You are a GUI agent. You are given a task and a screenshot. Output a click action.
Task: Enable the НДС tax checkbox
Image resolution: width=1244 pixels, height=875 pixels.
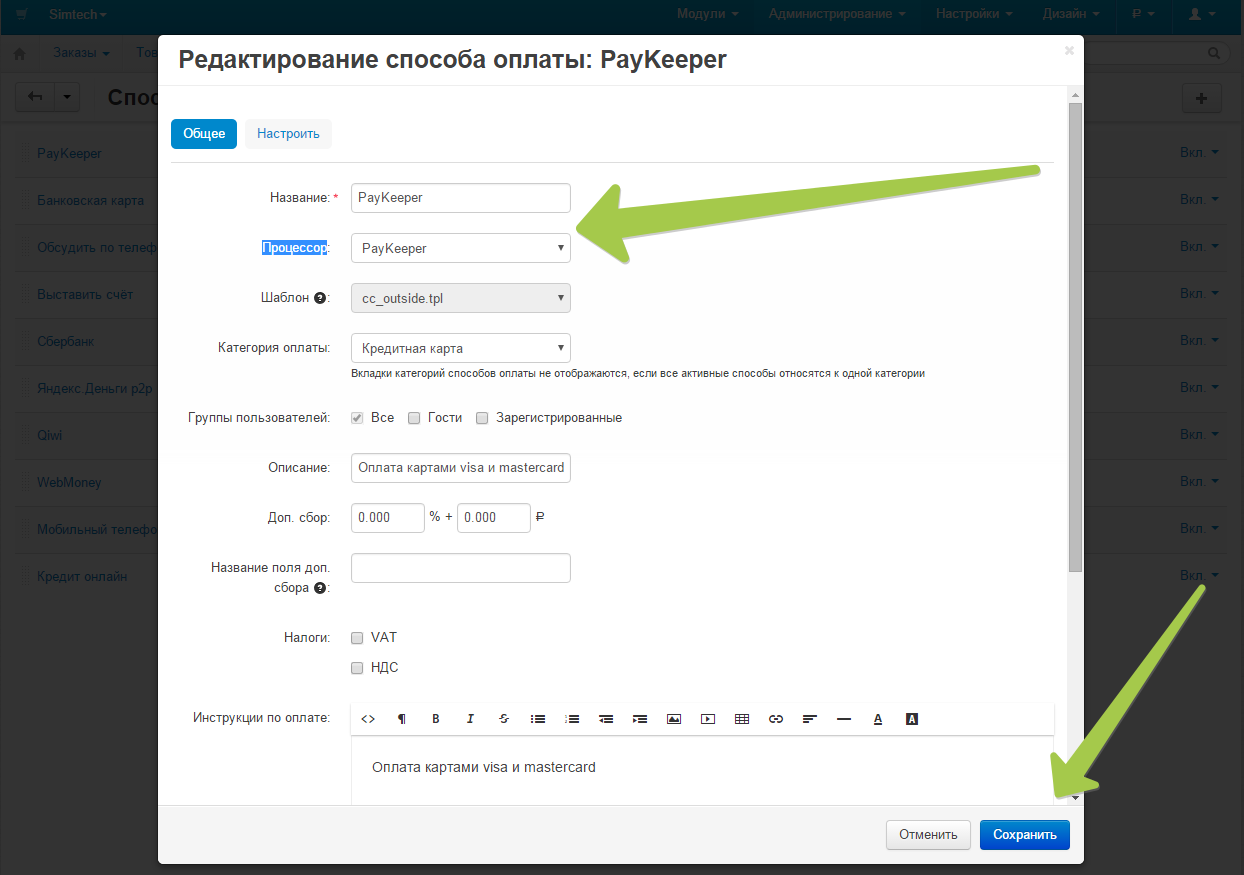357,668
